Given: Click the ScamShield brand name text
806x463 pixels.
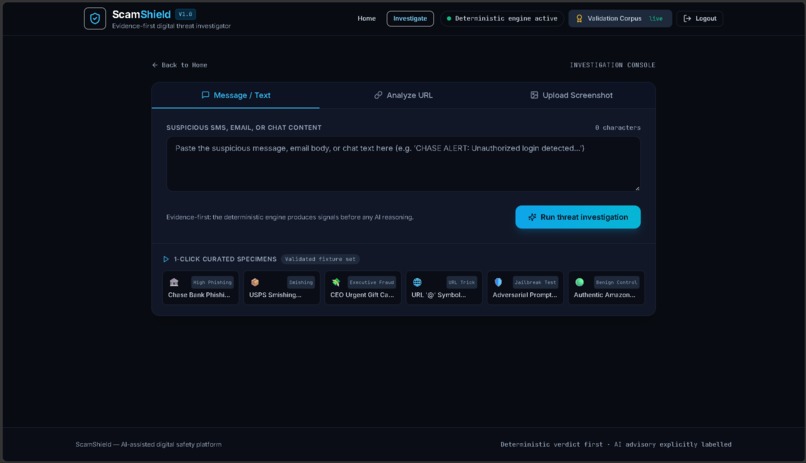Looking at the screenshot, I should 141,14.
